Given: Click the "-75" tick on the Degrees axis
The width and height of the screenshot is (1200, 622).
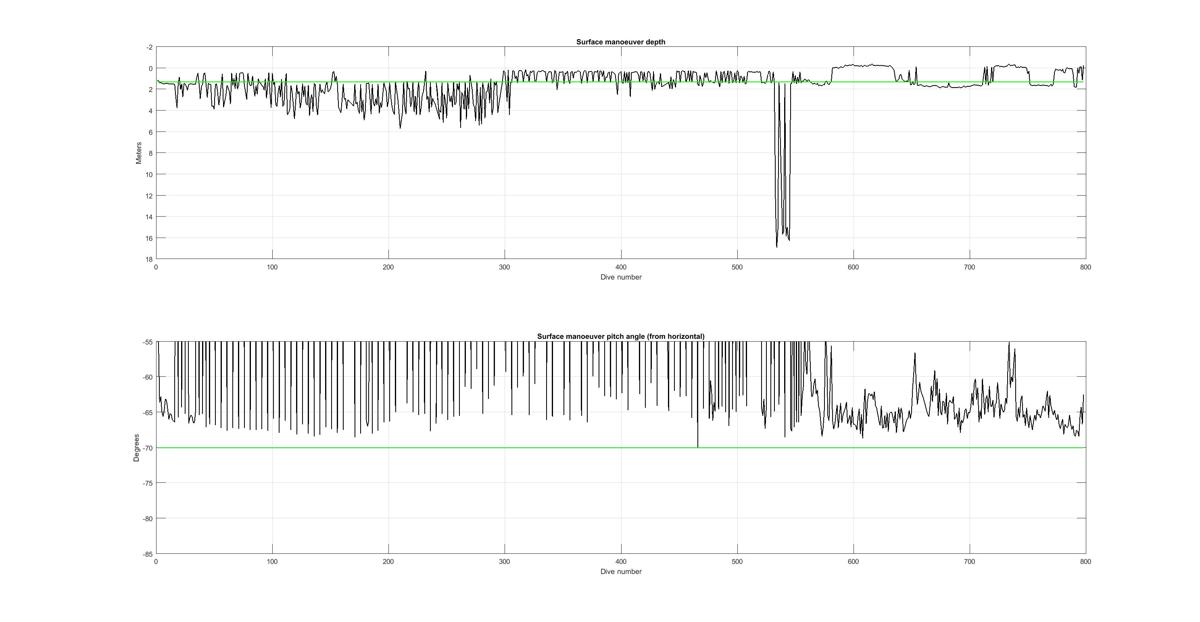Looking at the screenshot, I should point(148,483).
